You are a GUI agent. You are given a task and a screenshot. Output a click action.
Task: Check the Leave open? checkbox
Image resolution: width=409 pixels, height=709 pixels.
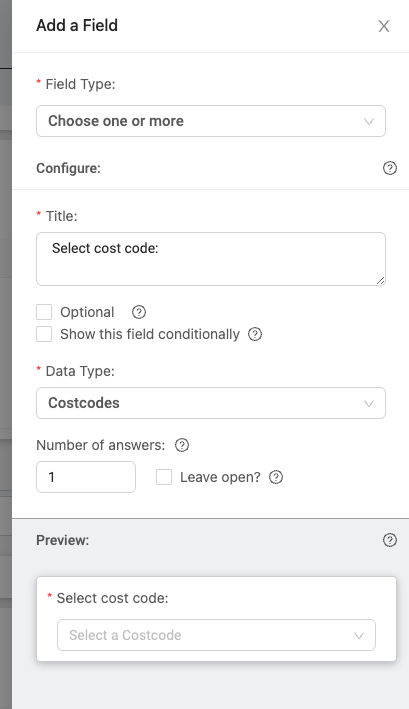click(x=164, y=477)
